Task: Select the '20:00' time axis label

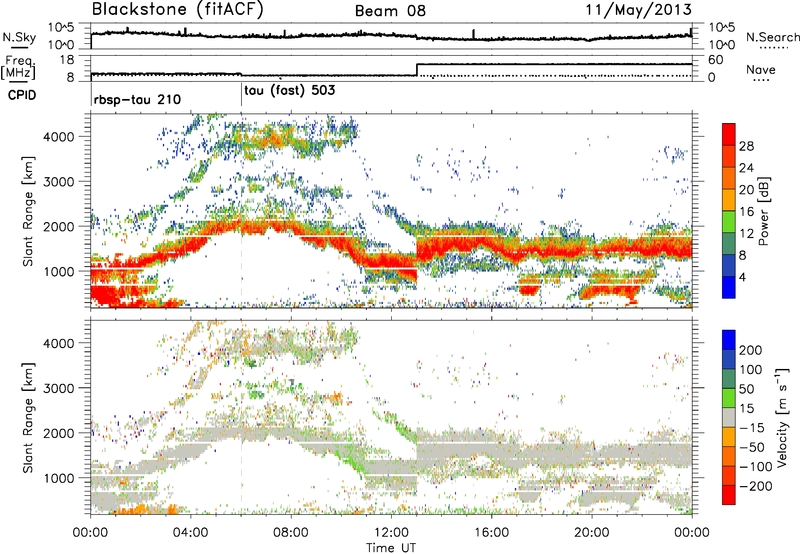Action: tap(592, 533)
